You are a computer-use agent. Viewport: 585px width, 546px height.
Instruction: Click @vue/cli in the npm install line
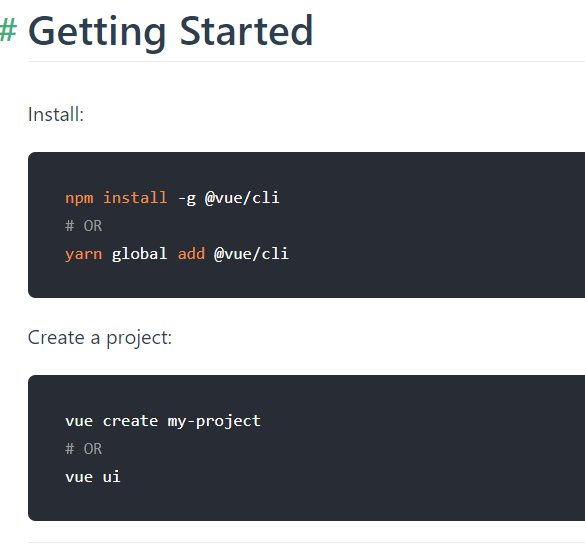point(242,198)
